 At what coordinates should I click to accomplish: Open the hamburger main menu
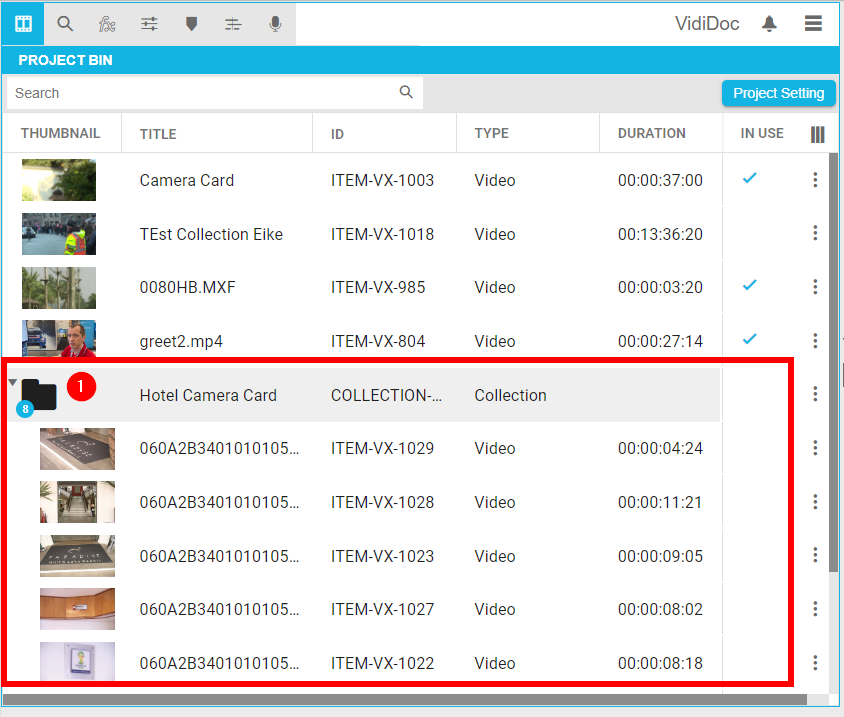tap(813, 24)
